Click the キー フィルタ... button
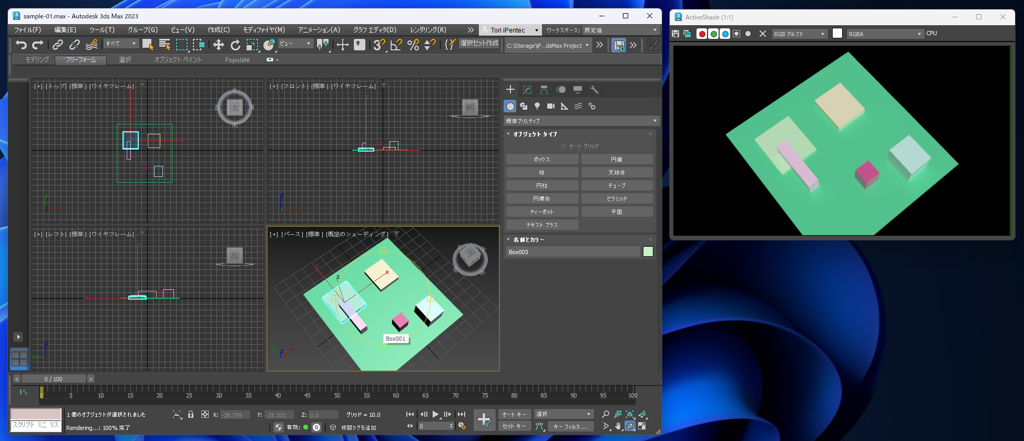Screen dimensions: 1024x441 tap(571, 426)
